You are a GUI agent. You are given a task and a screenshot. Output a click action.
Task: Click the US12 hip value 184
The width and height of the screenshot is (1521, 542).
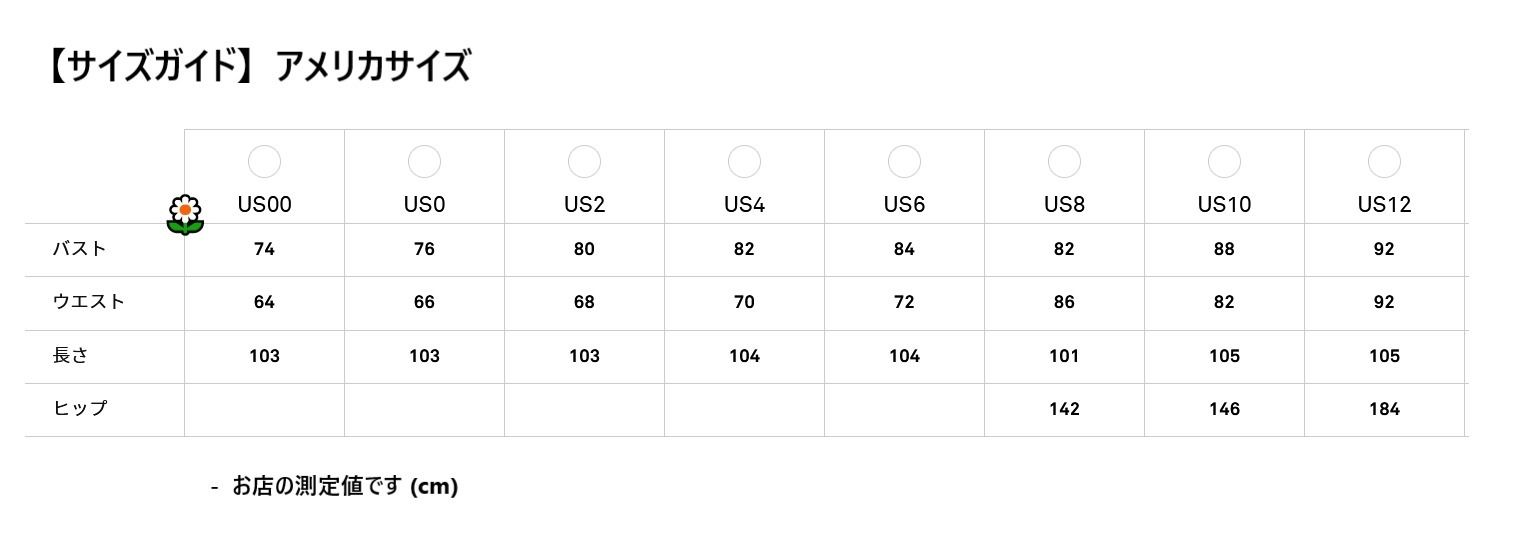click(1384, 409)
